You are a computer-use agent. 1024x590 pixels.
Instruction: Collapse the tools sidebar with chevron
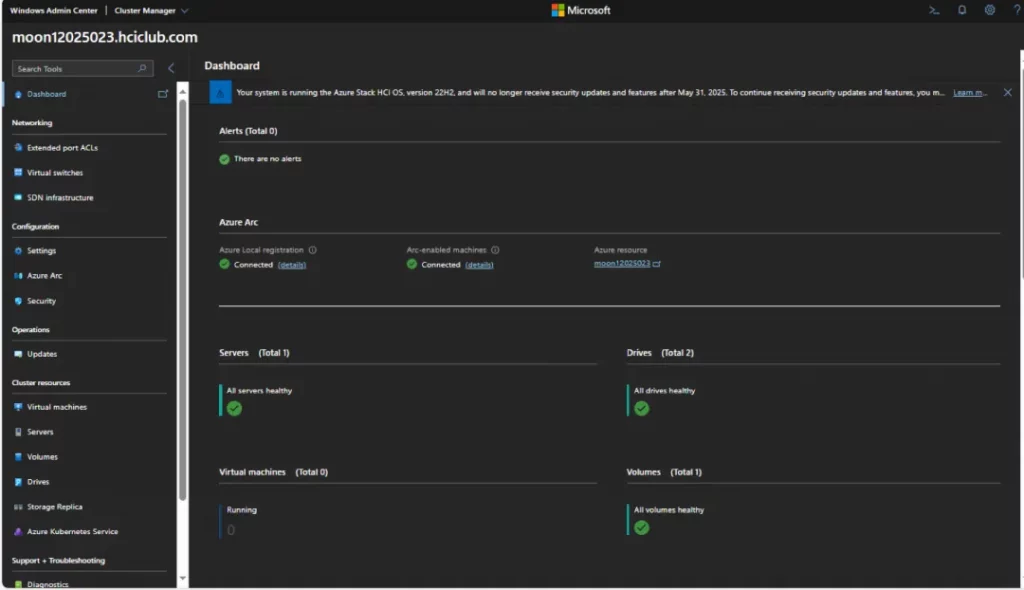click(171, 68)
